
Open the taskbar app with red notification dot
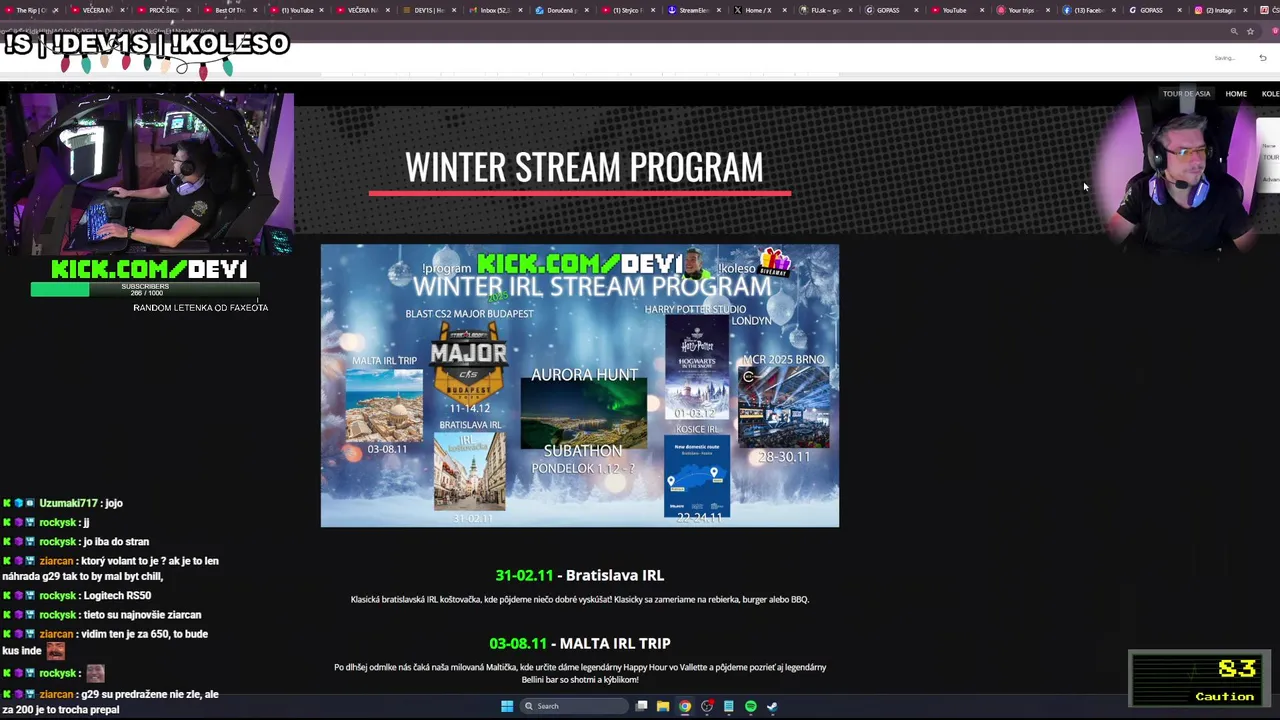click(x=707, y=706)
